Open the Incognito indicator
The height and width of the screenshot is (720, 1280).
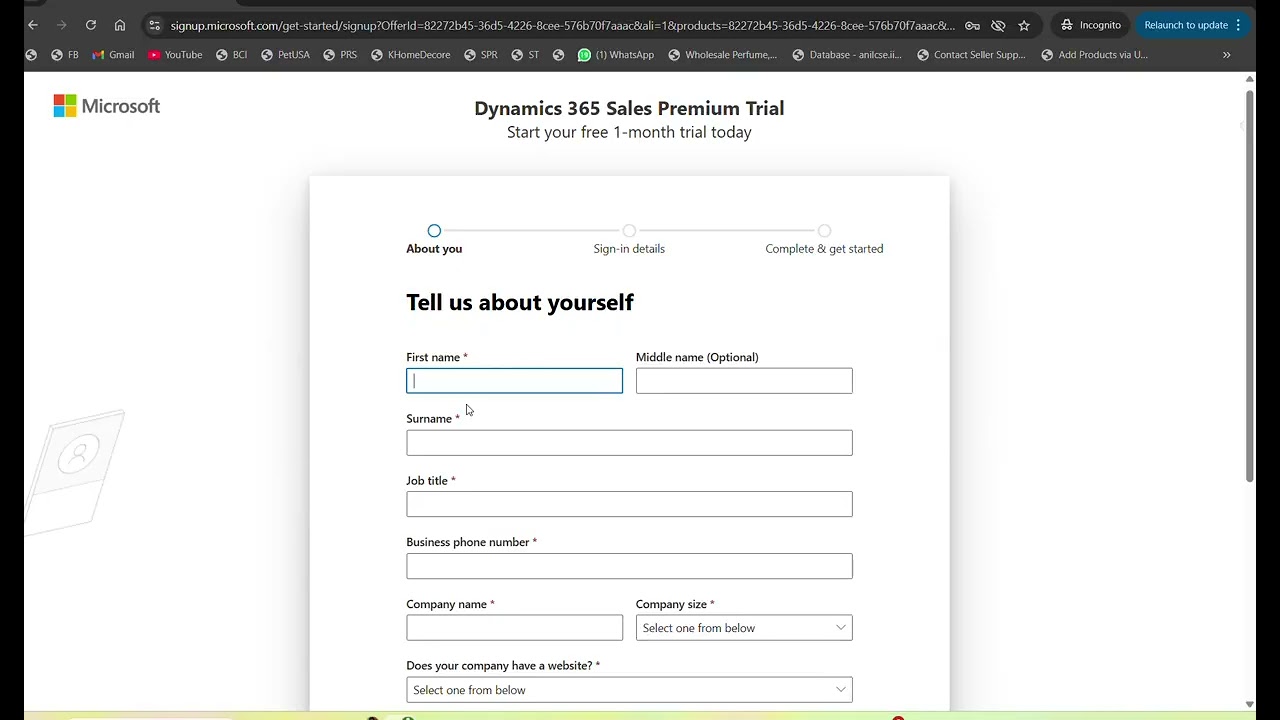pos(1091,25)
